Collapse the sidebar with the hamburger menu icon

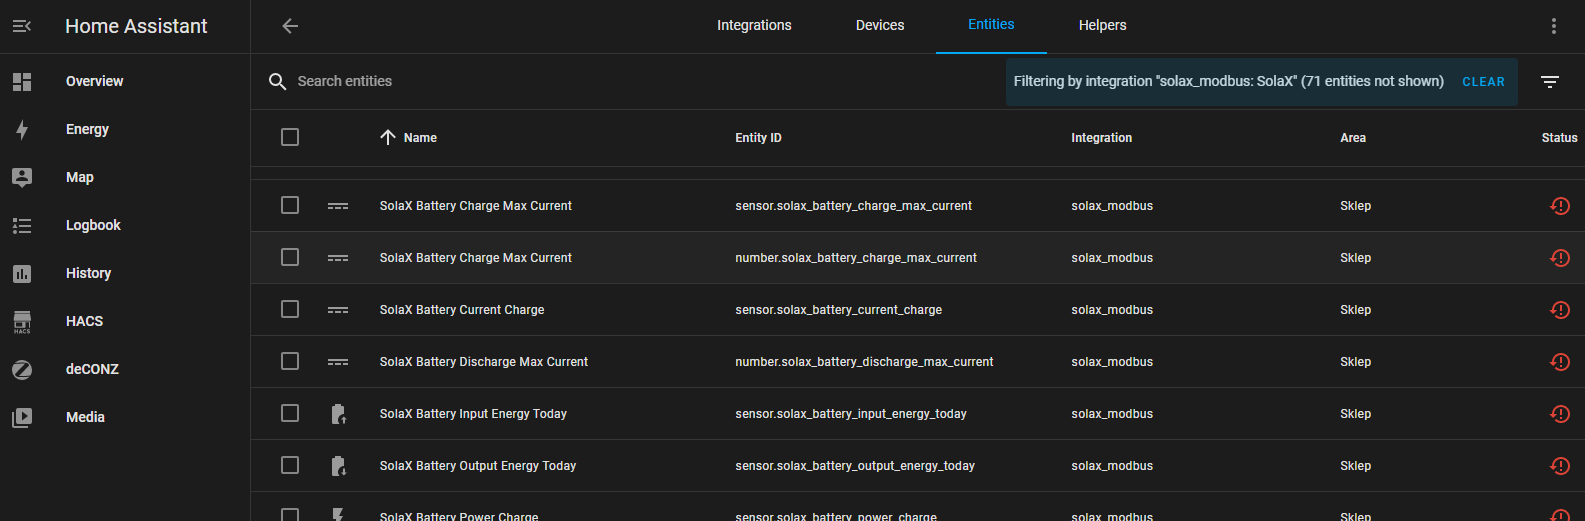(22, 26)
